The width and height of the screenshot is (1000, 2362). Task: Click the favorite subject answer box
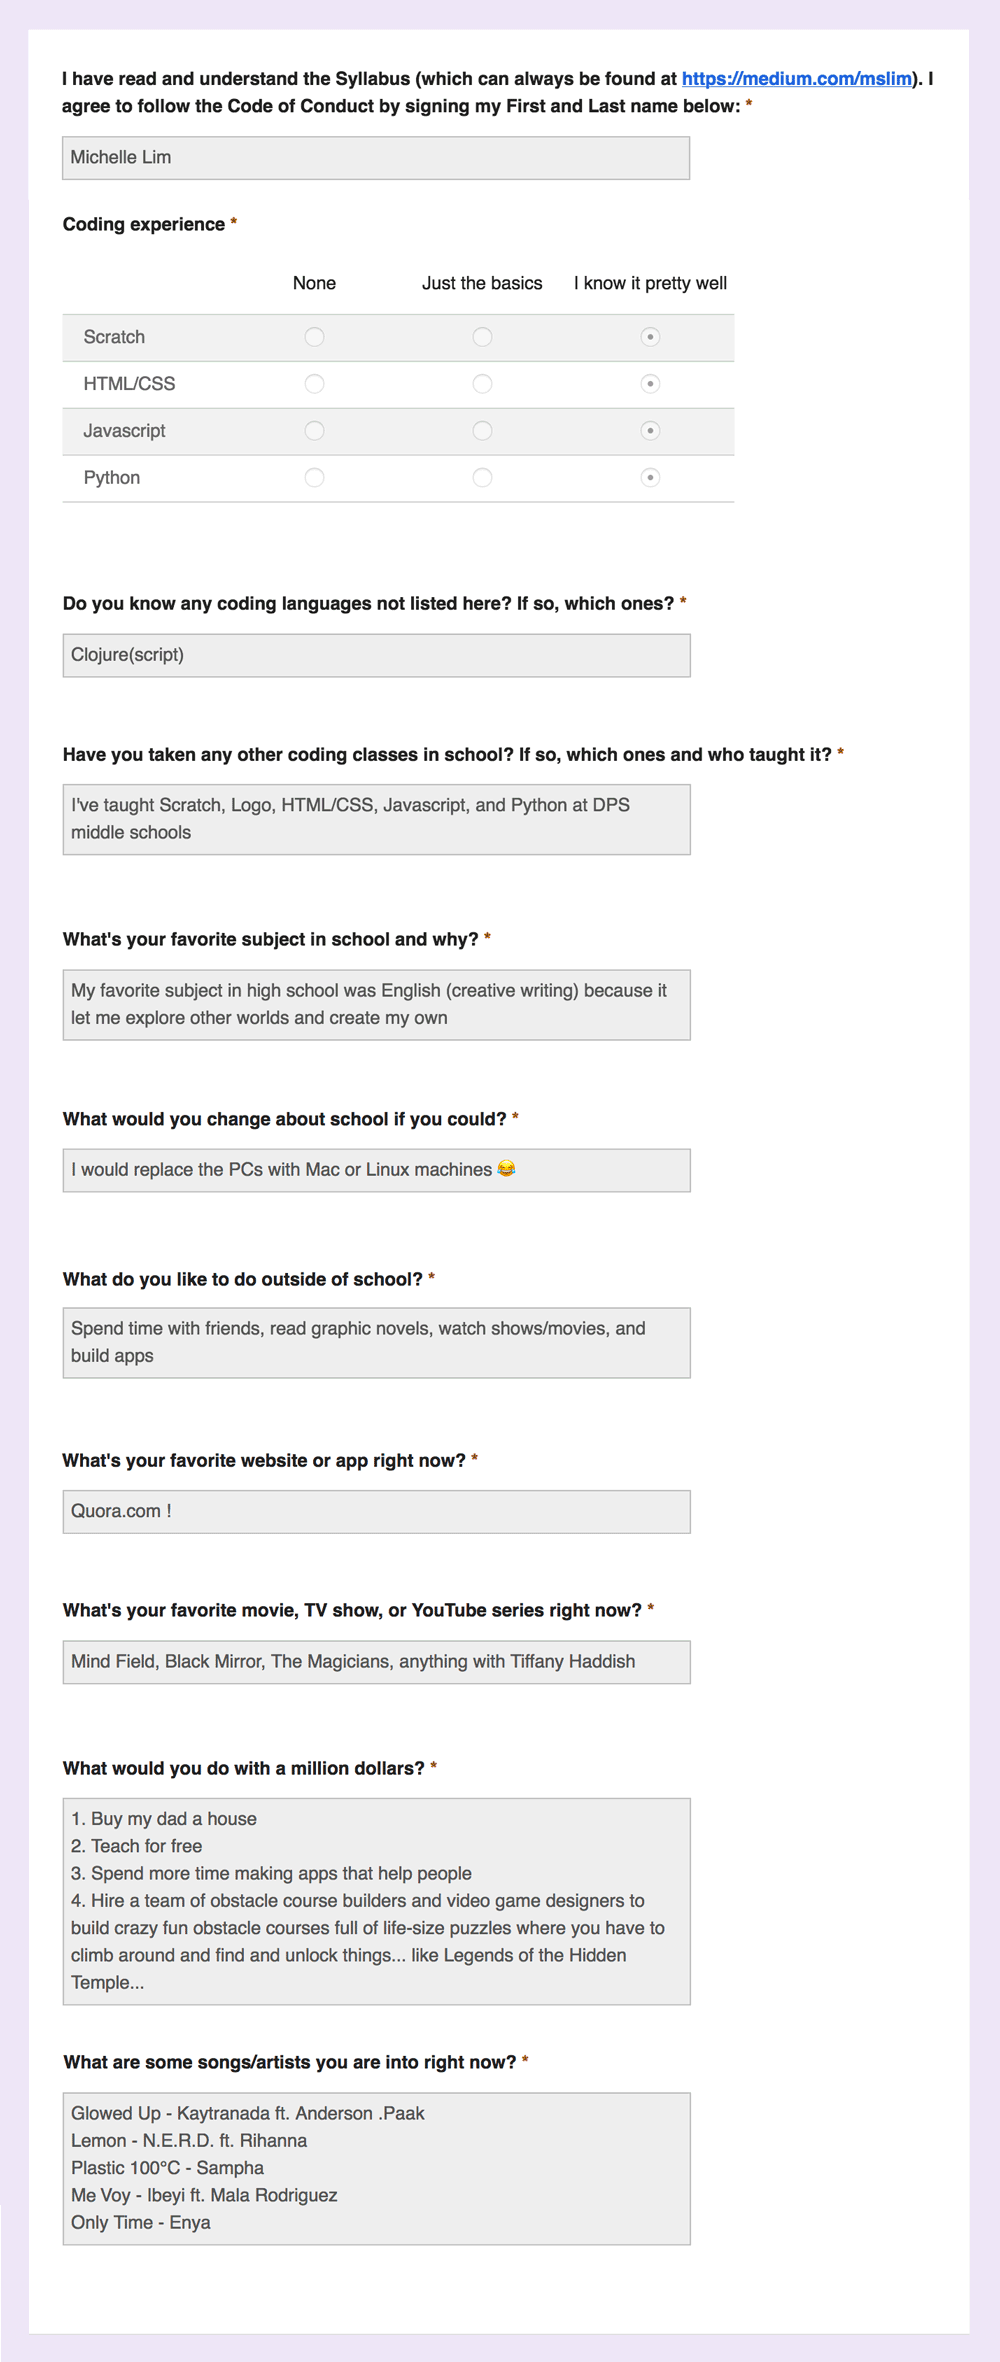[x=376, y=1004]
